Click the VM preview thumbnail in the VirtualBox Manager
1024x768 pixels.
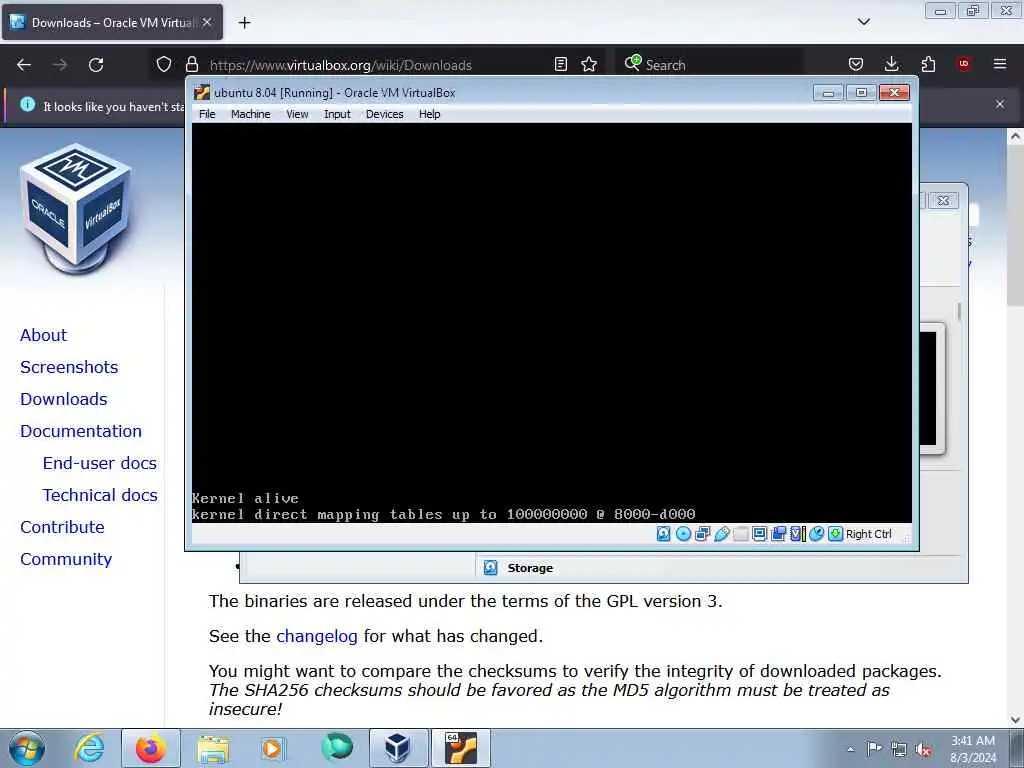(932, 389)
